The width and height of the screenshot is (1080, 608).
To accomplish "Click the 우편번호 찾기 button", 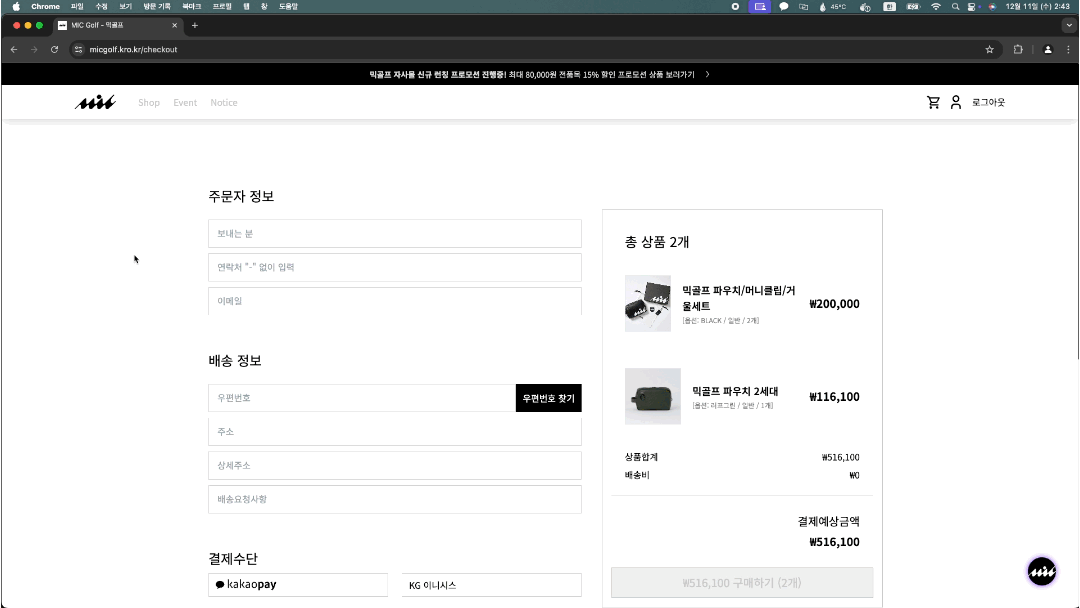I will 548,398.
